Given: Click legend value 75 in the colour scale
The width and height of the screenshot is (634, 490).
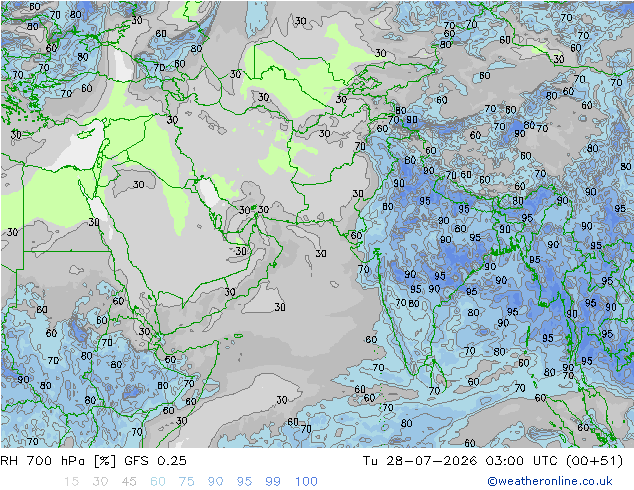Looking at the screenshot, I should (x=187, y=482).
